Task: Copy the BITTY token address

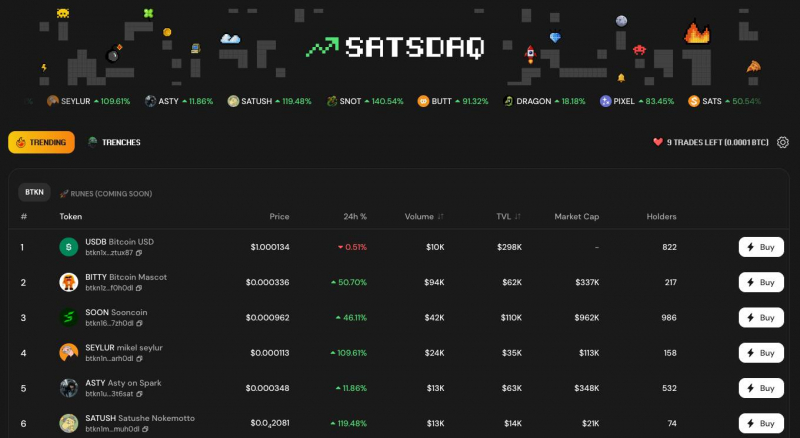Action: pos(141,288)
